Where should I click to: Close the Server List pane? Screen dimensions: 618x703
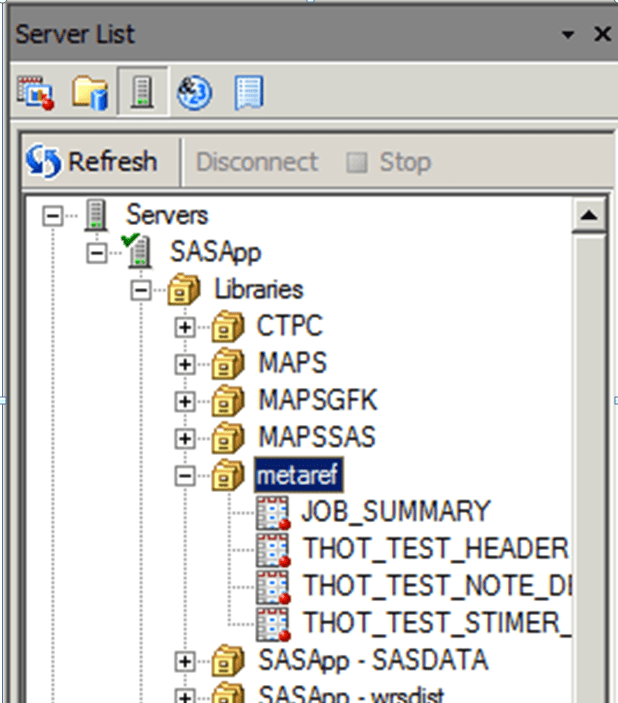(602, 34)
